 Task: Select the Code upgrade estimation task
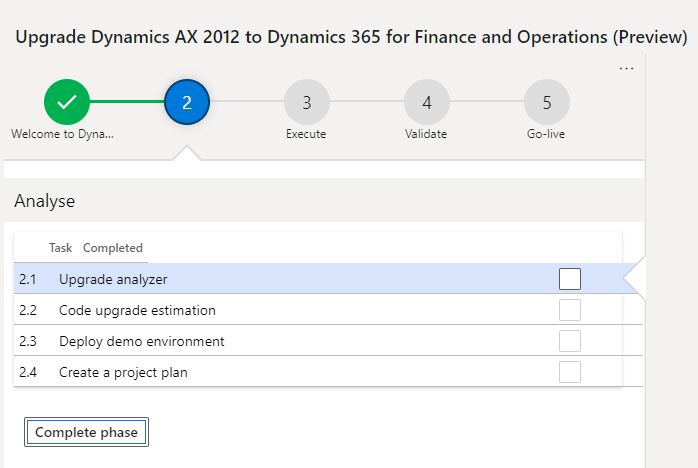329,310
